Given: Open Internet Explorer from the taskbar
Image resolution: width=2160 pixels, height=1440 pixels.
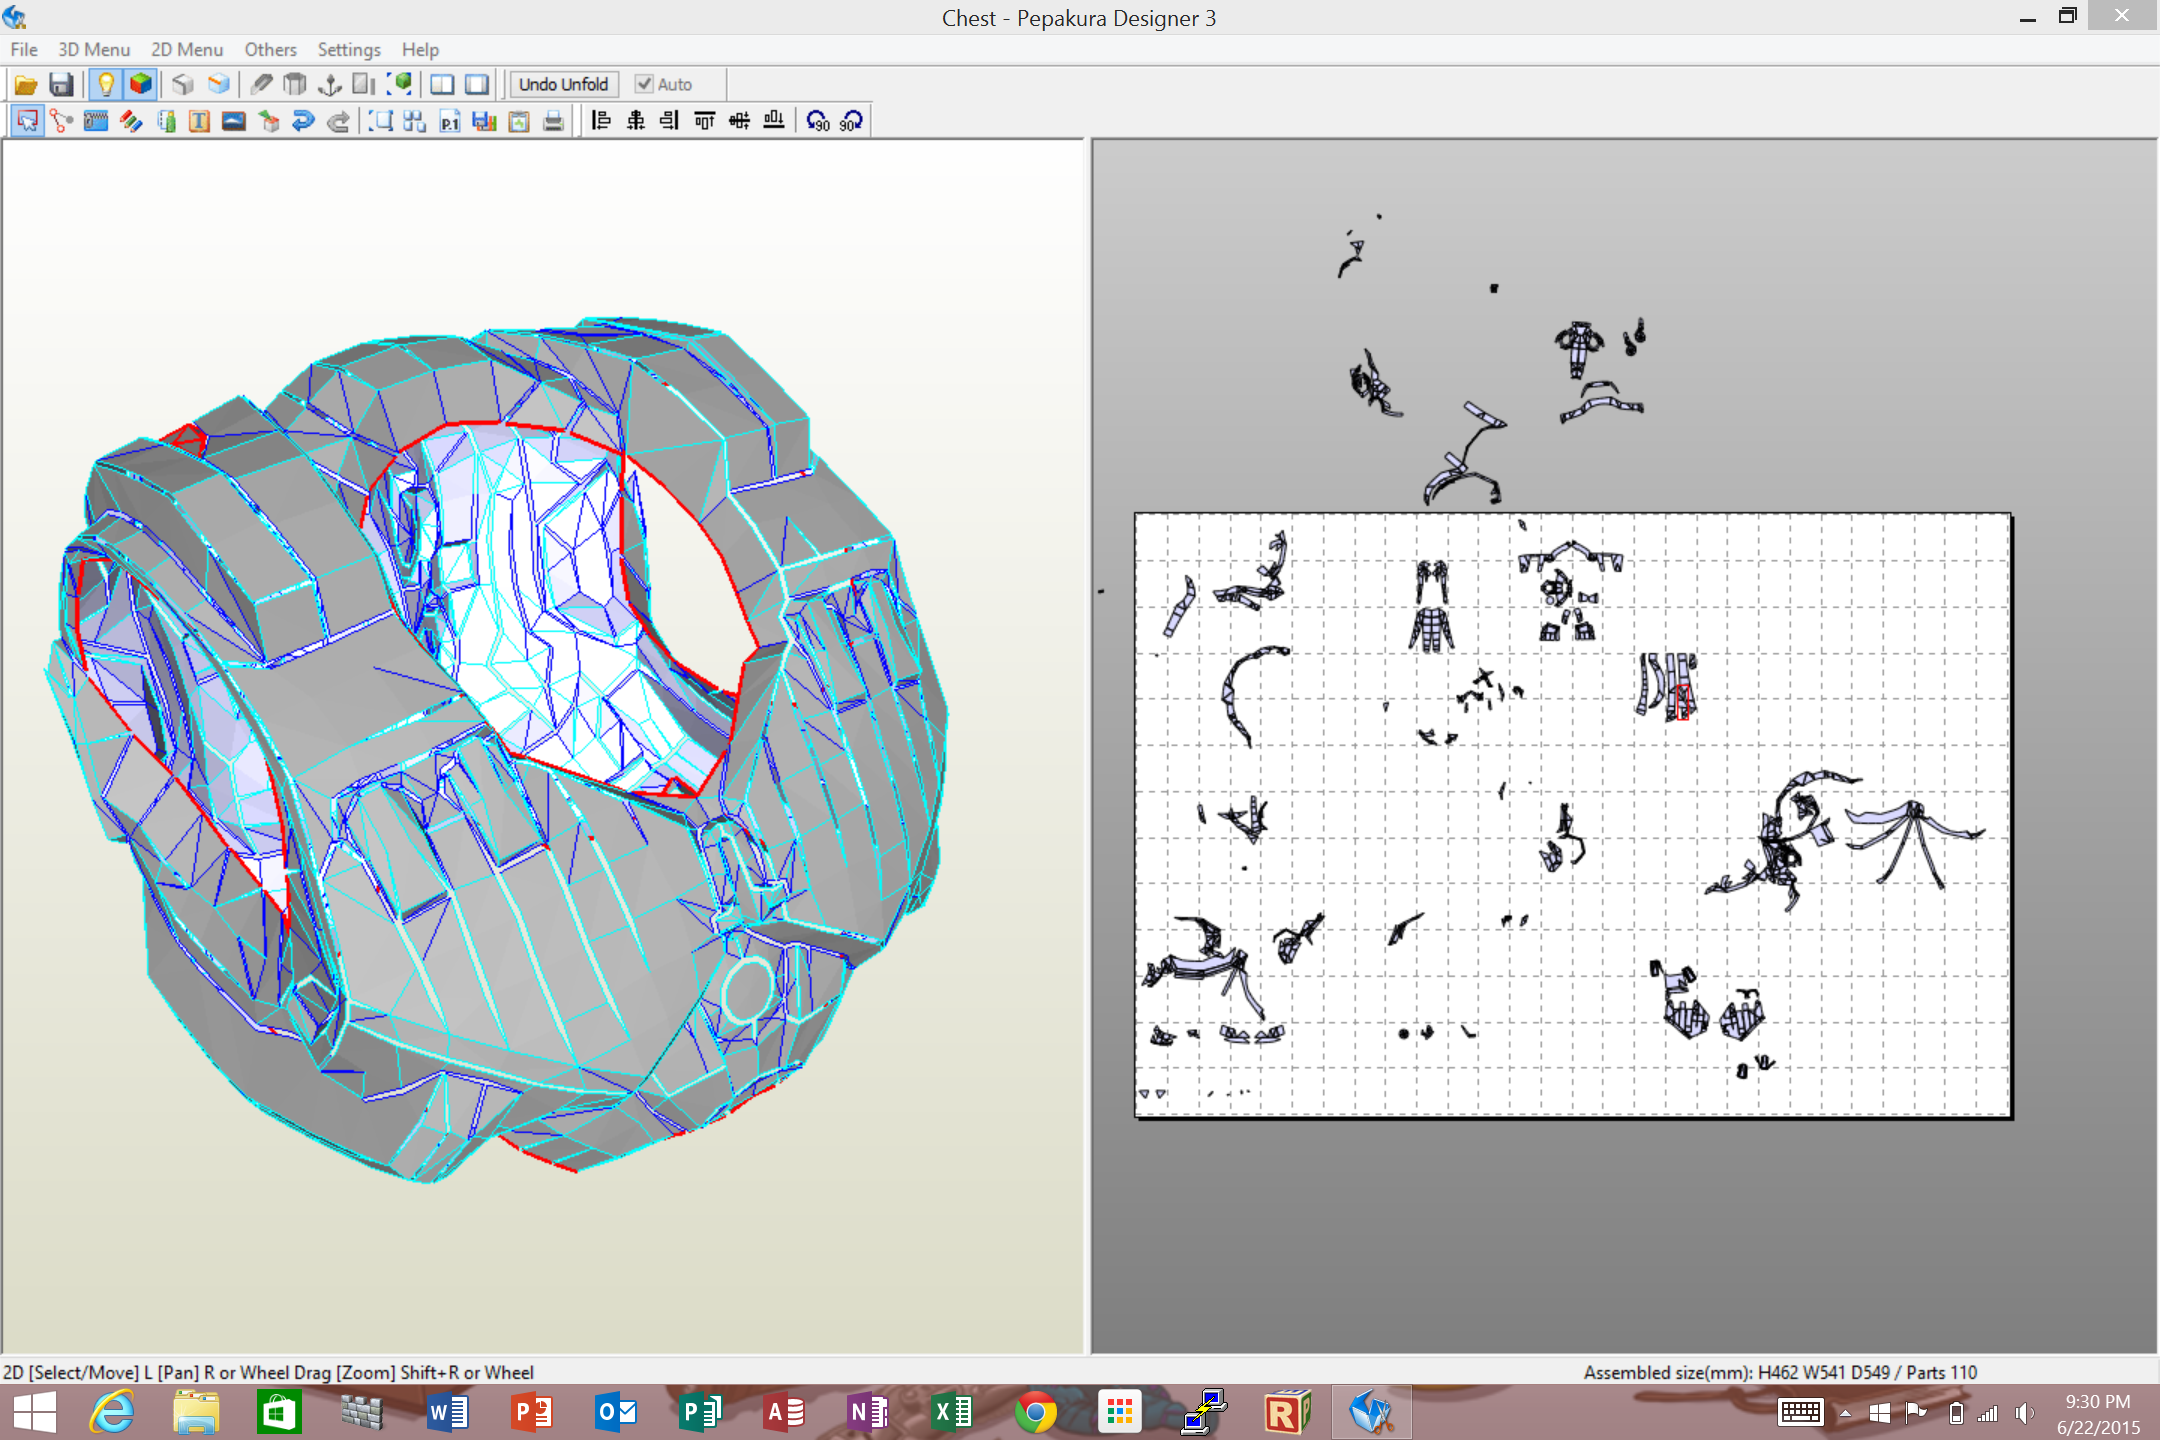Looking at the screenshot, I should point(112,1412).
